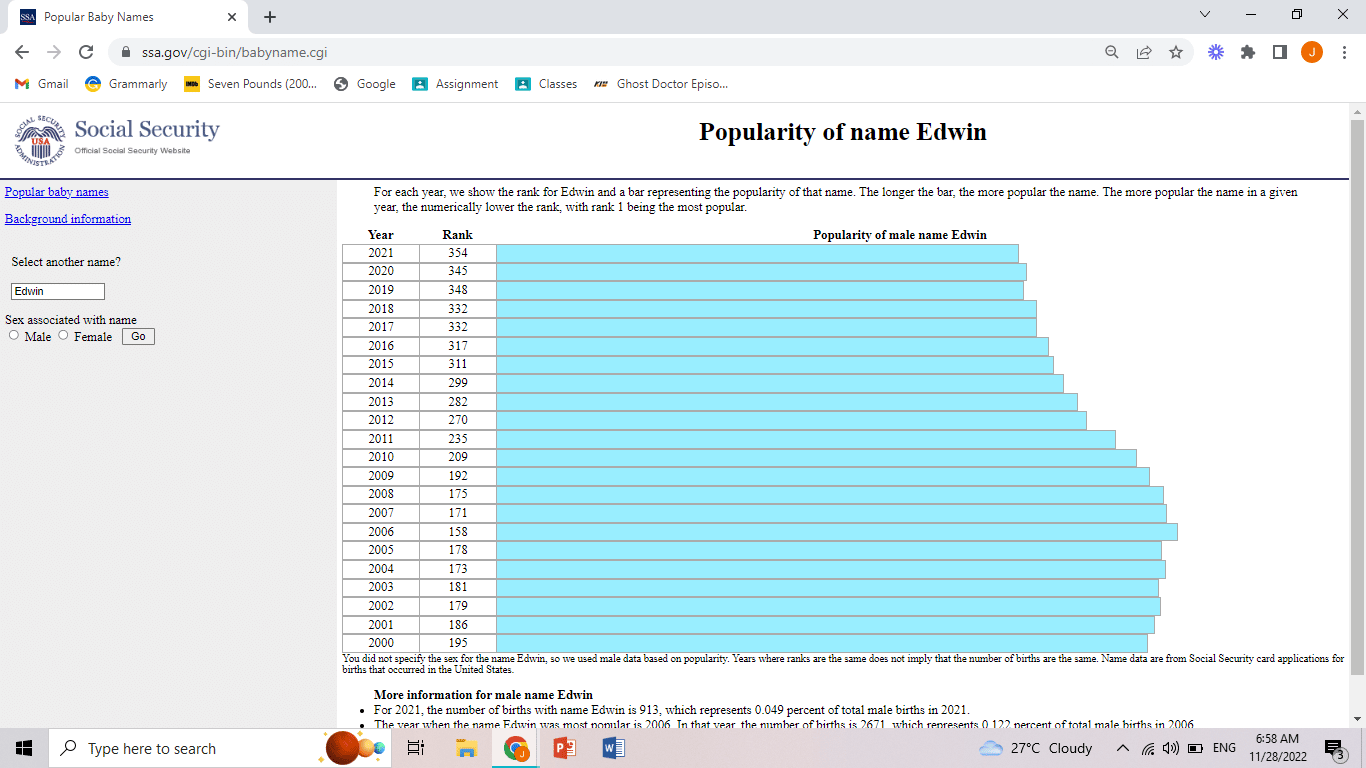
Task: Open the Grammarly bookmark
Action: click(x=127, y=84)
